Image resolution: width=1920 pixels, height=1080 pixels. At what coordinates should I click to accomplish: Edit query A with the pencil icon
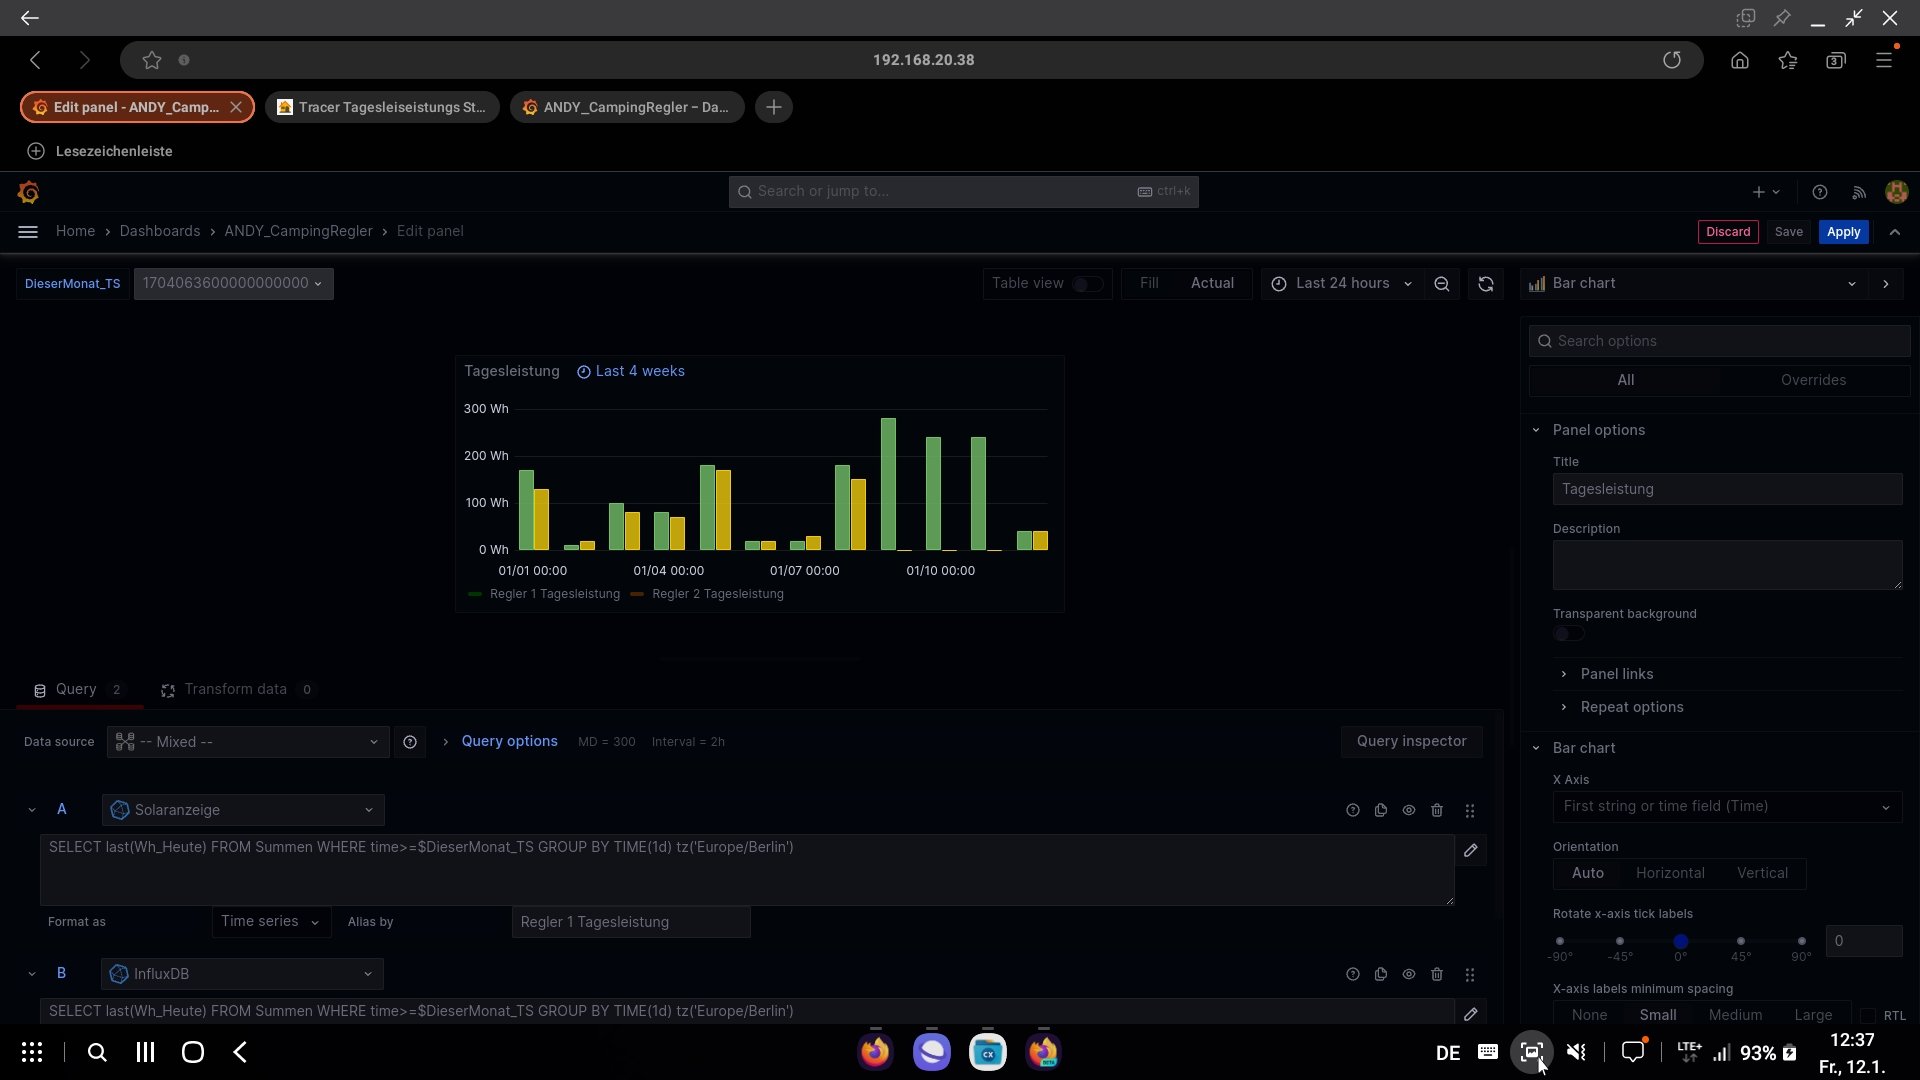click(1470, 850)
